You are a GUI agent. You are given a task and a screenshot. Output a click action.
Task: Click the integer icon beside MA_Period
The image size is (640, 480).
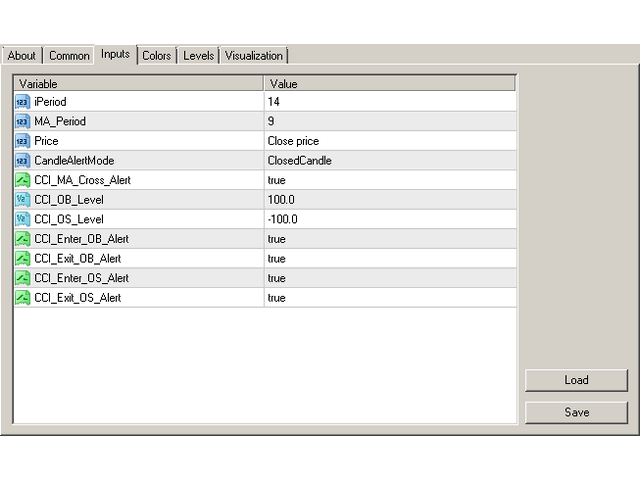coord(22,121)
